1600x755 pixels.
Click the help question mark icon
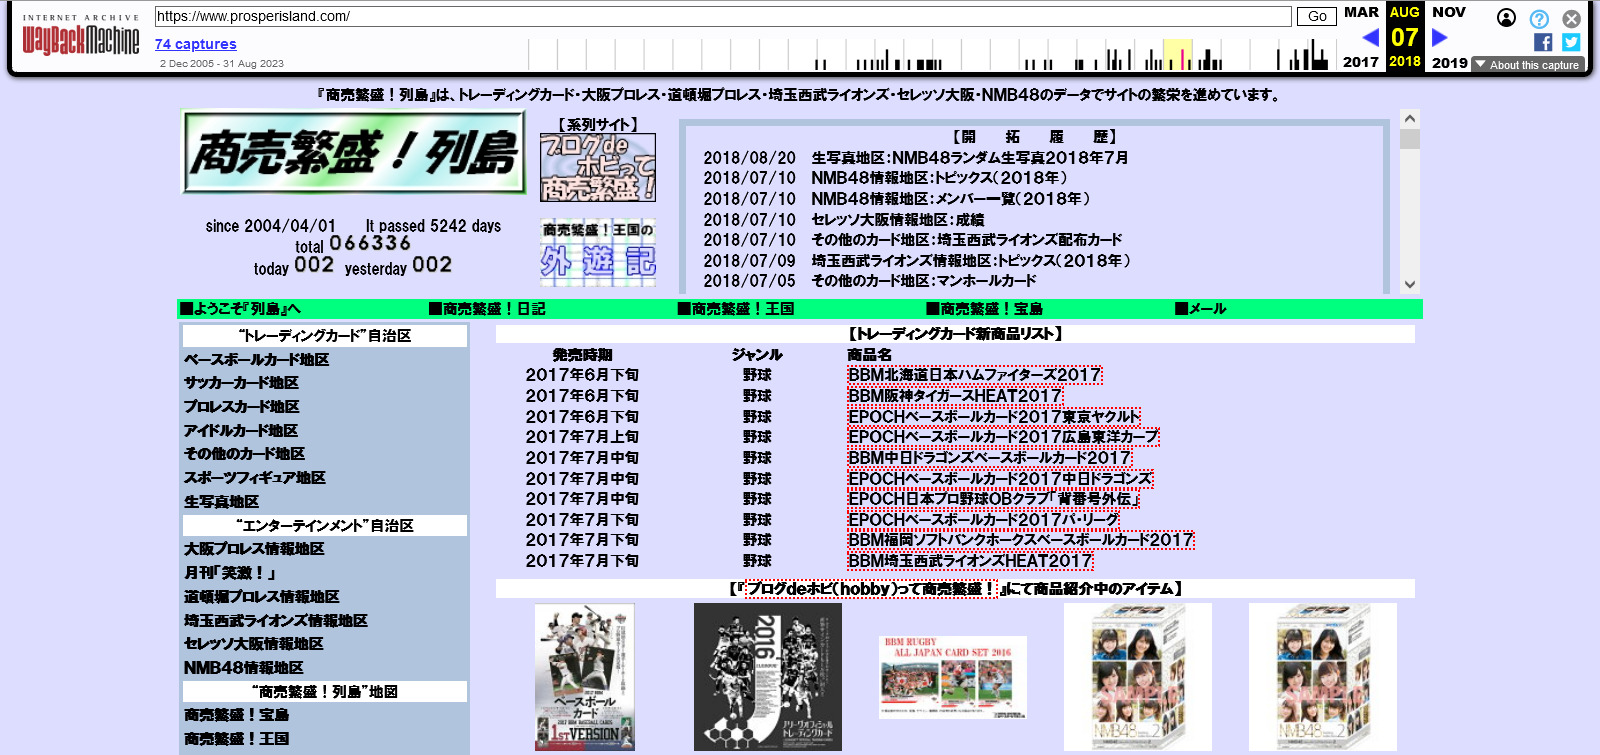pyautogui.click(x=1539, y=19)
